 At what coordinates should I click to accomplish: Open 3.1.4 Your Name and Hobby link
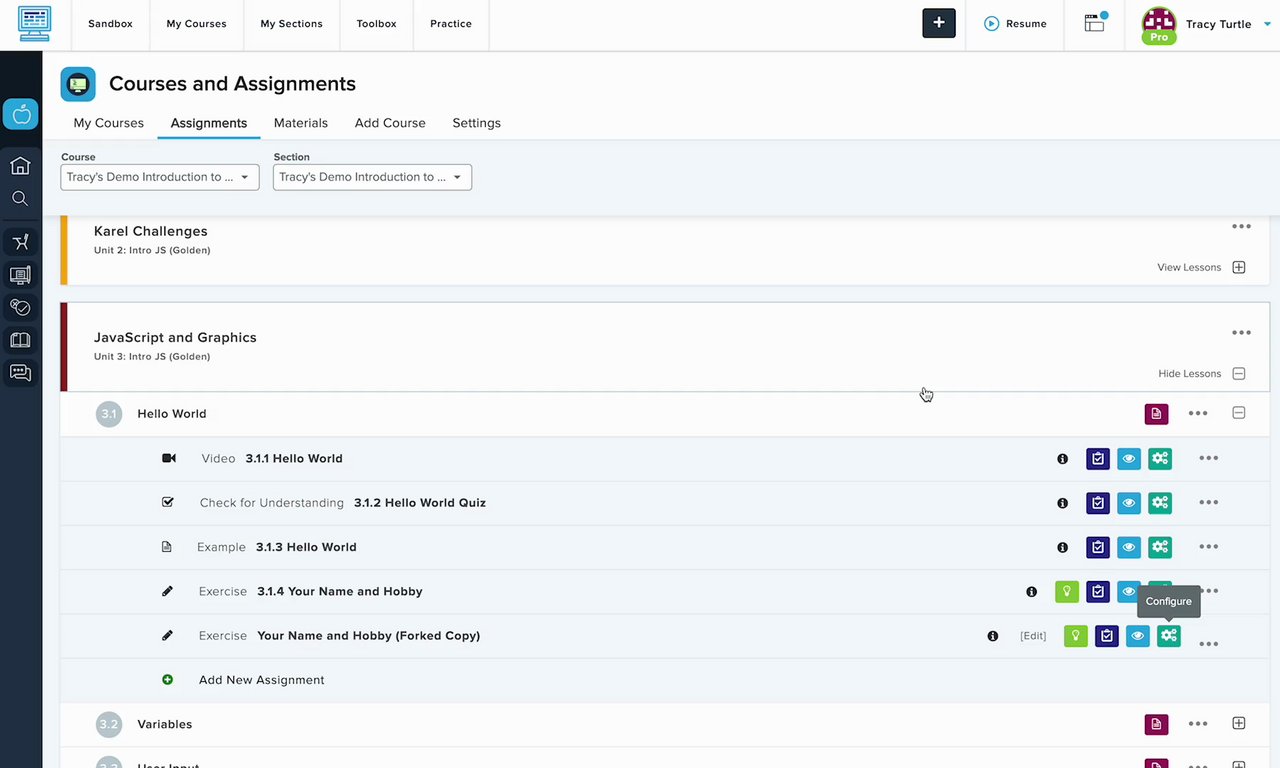[x=340, y=592]
